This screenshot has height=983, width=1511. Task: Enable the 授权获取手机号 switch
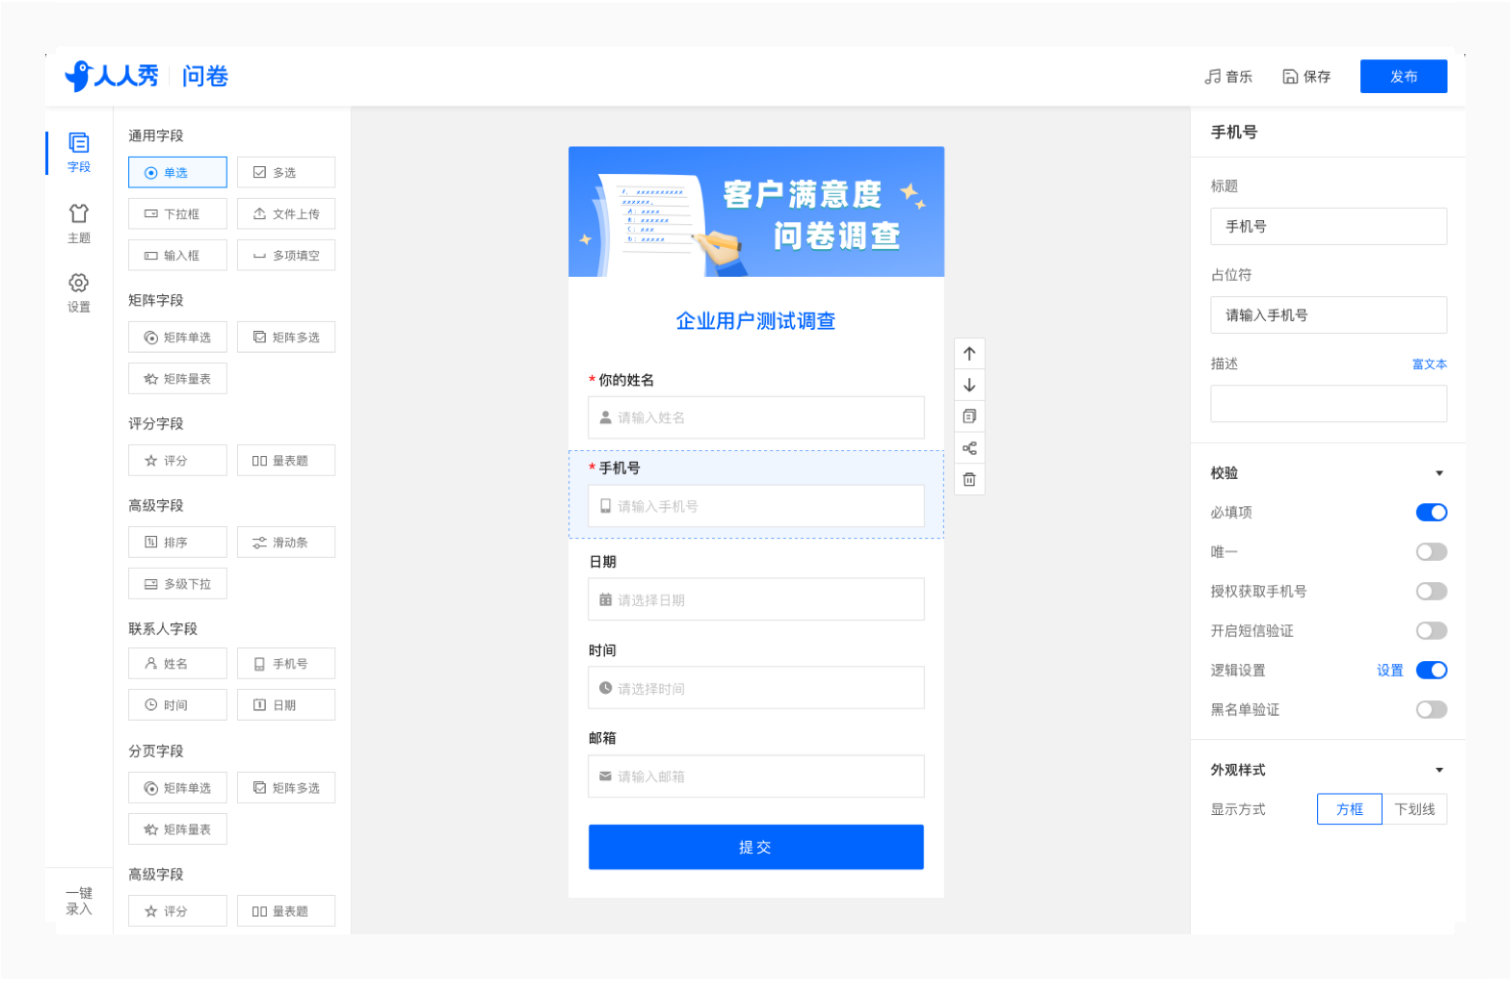1431,591
